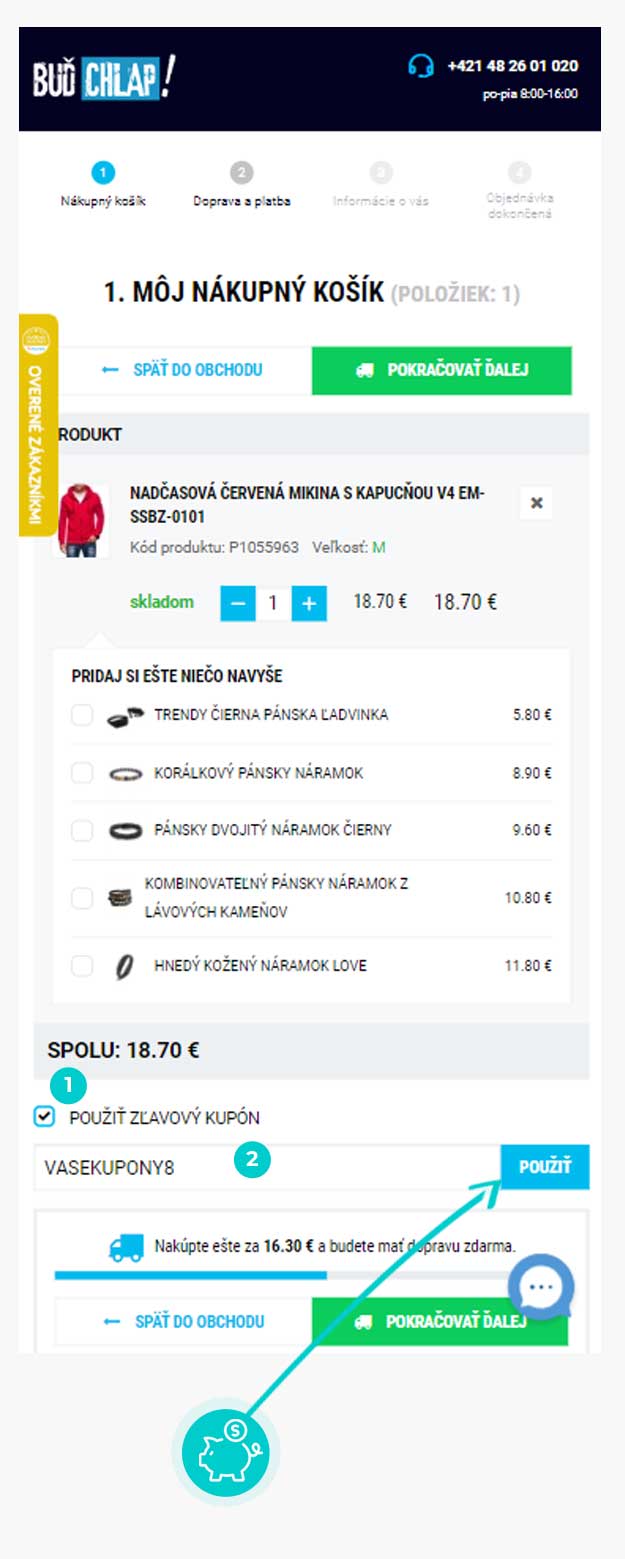Apply coupon with the Použiť button

tap(545, 1167)
